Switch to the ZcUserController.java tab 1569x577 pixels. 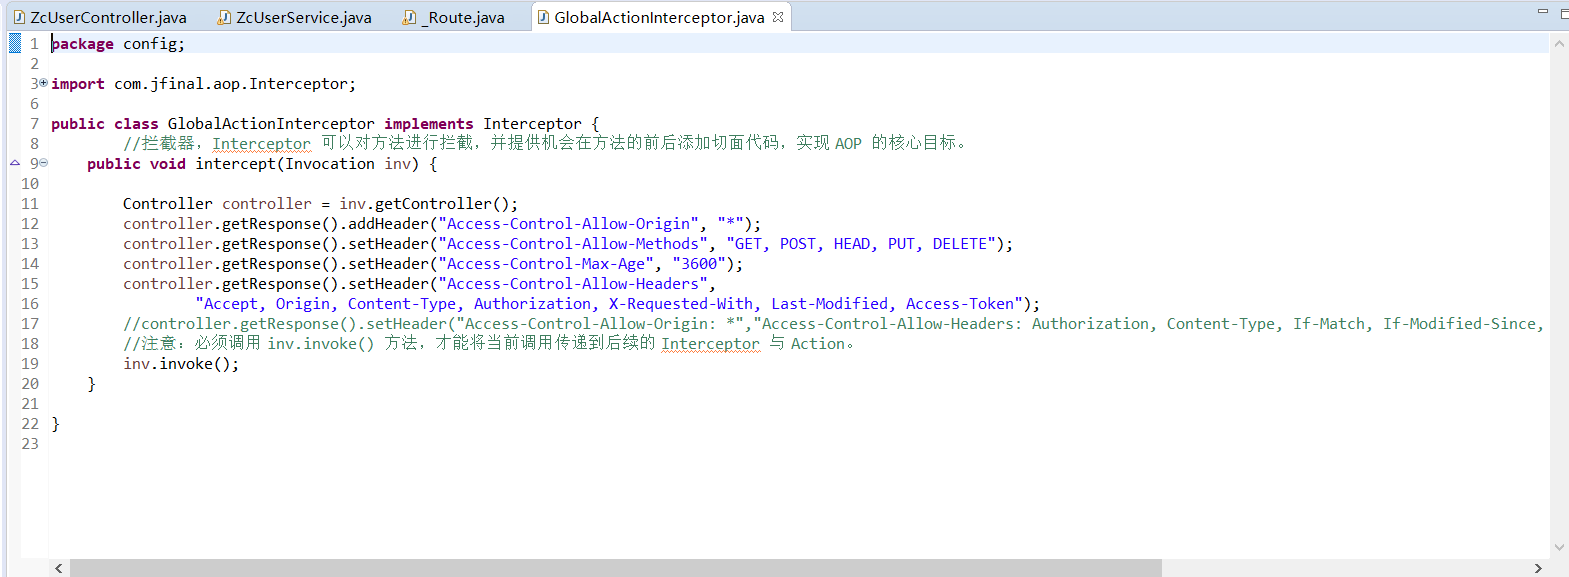coord(108,17)
